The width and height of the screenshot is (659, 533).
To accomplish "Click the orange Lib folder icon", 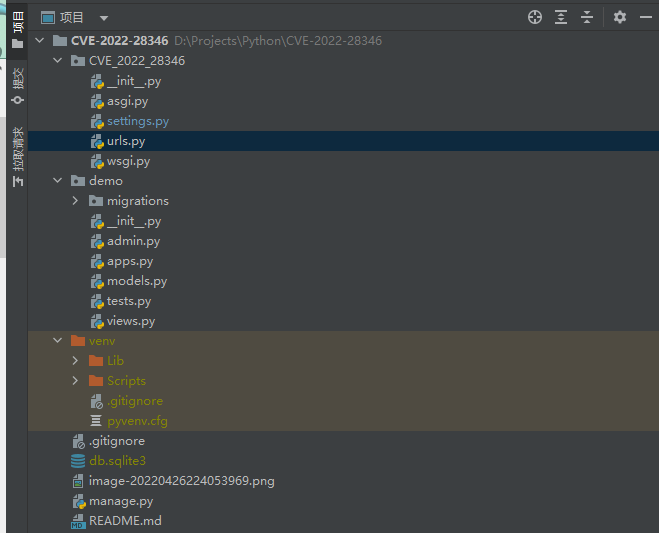I will 96,361.
